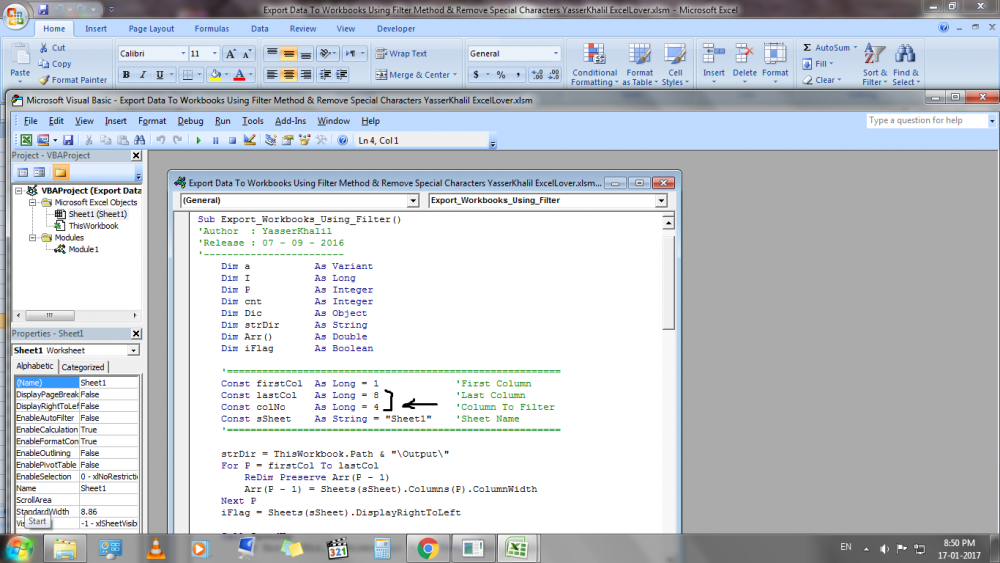Click the code window vertical scrollbar thumb
Screen dimensions: 1000x563
coord(668,282)
